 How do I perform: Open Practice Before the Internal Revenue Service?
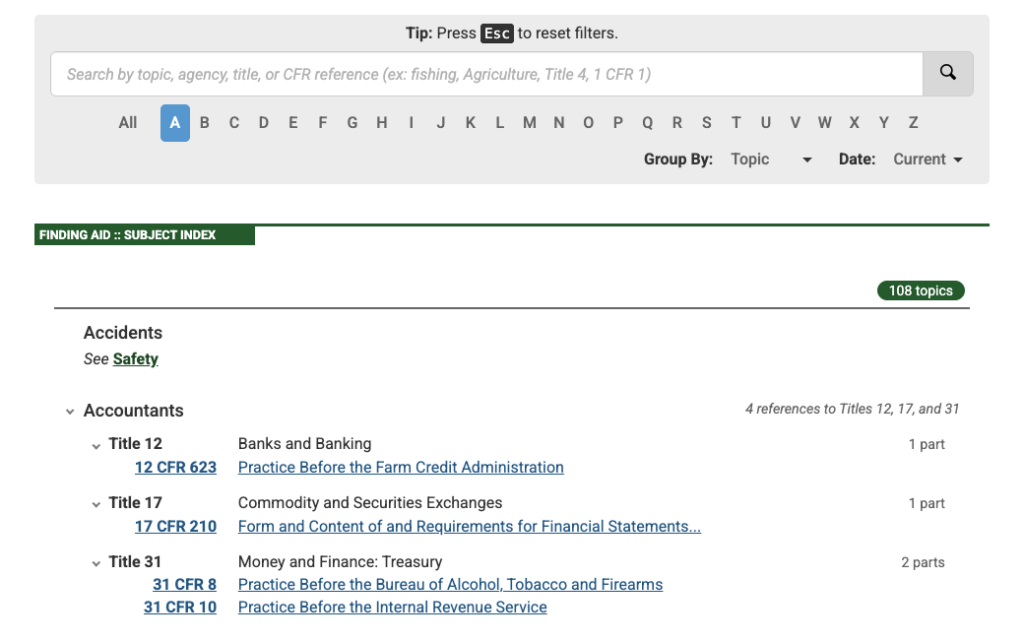pos(392,607)
